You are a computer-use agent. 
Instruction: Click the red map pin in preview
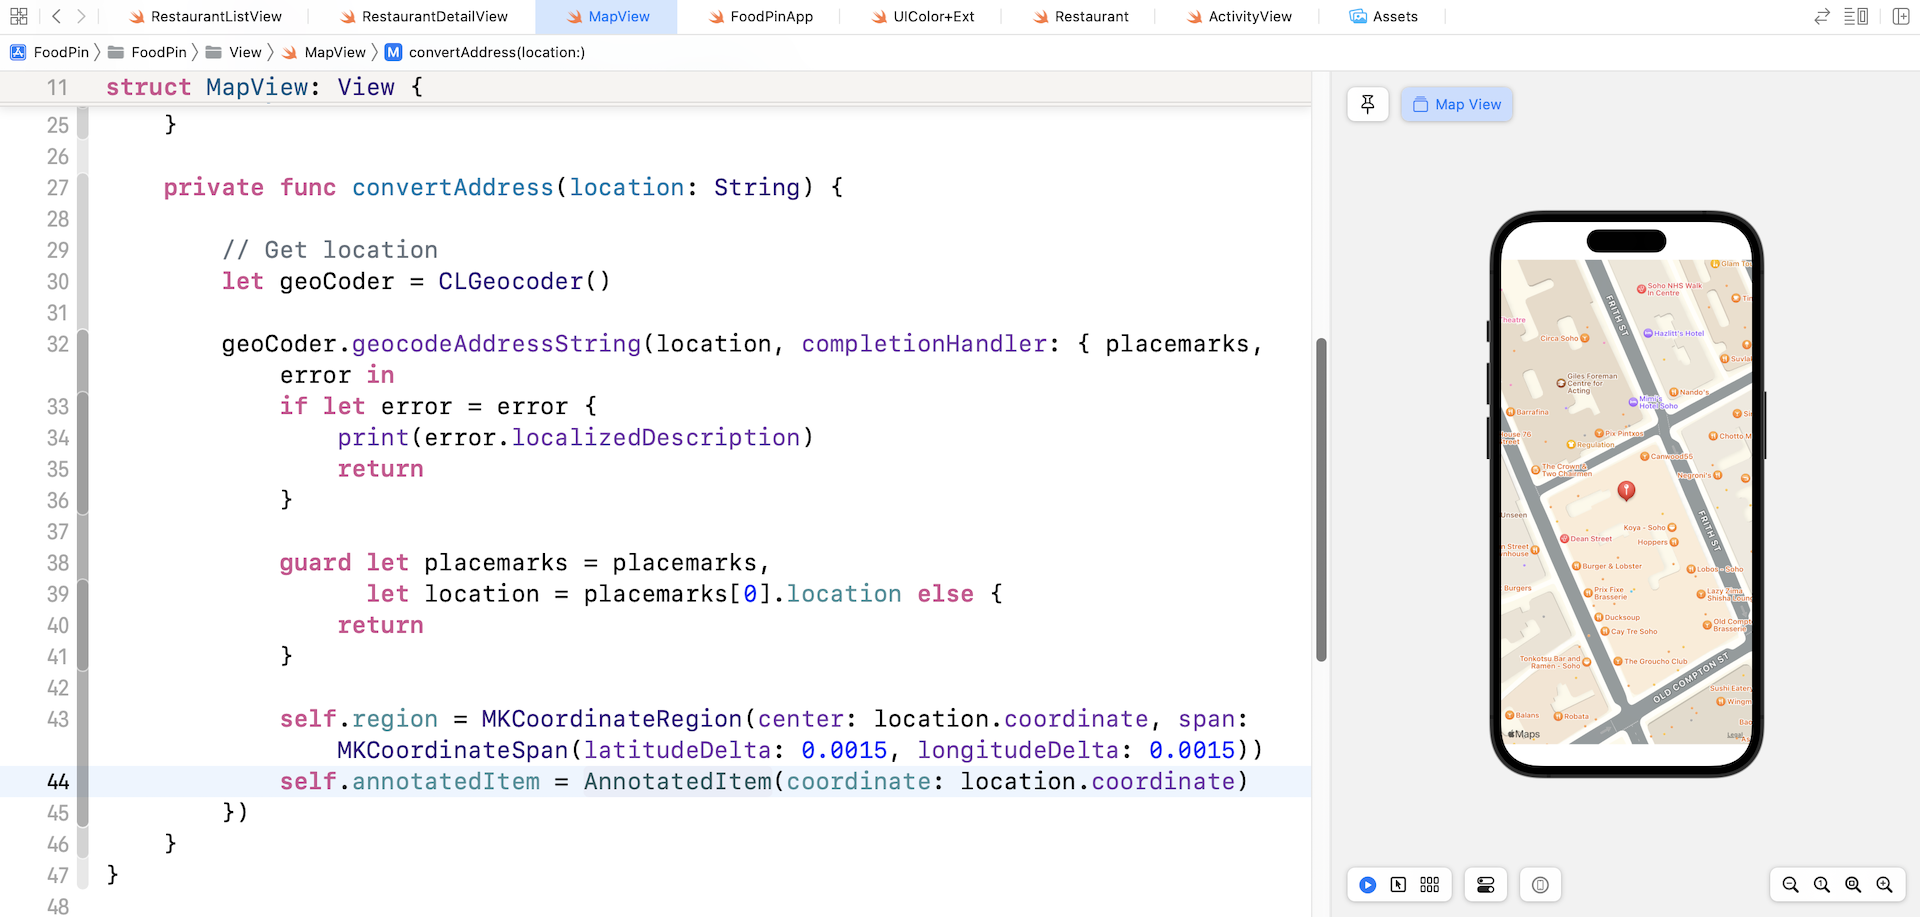pos(1626,490)
